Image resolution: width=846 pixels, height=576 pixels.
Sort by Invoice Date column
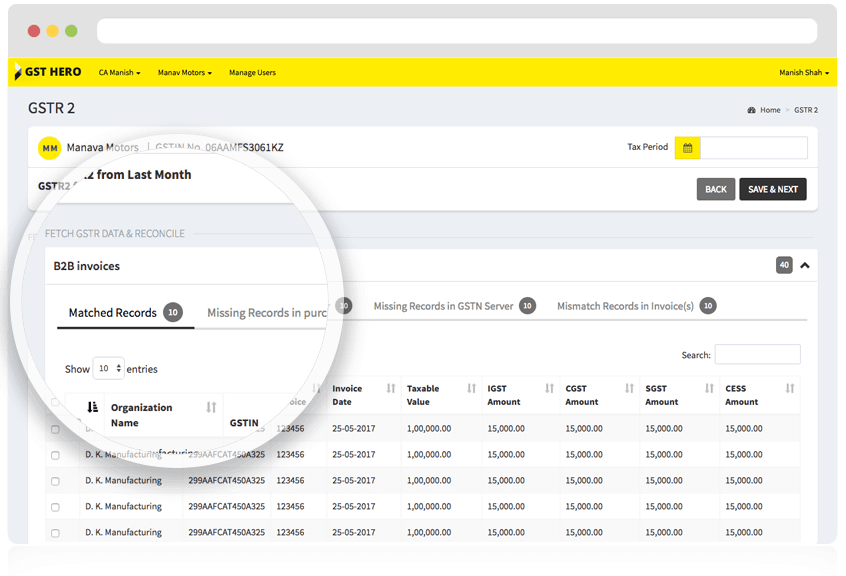pyautogui.click(x=391, y=388)
